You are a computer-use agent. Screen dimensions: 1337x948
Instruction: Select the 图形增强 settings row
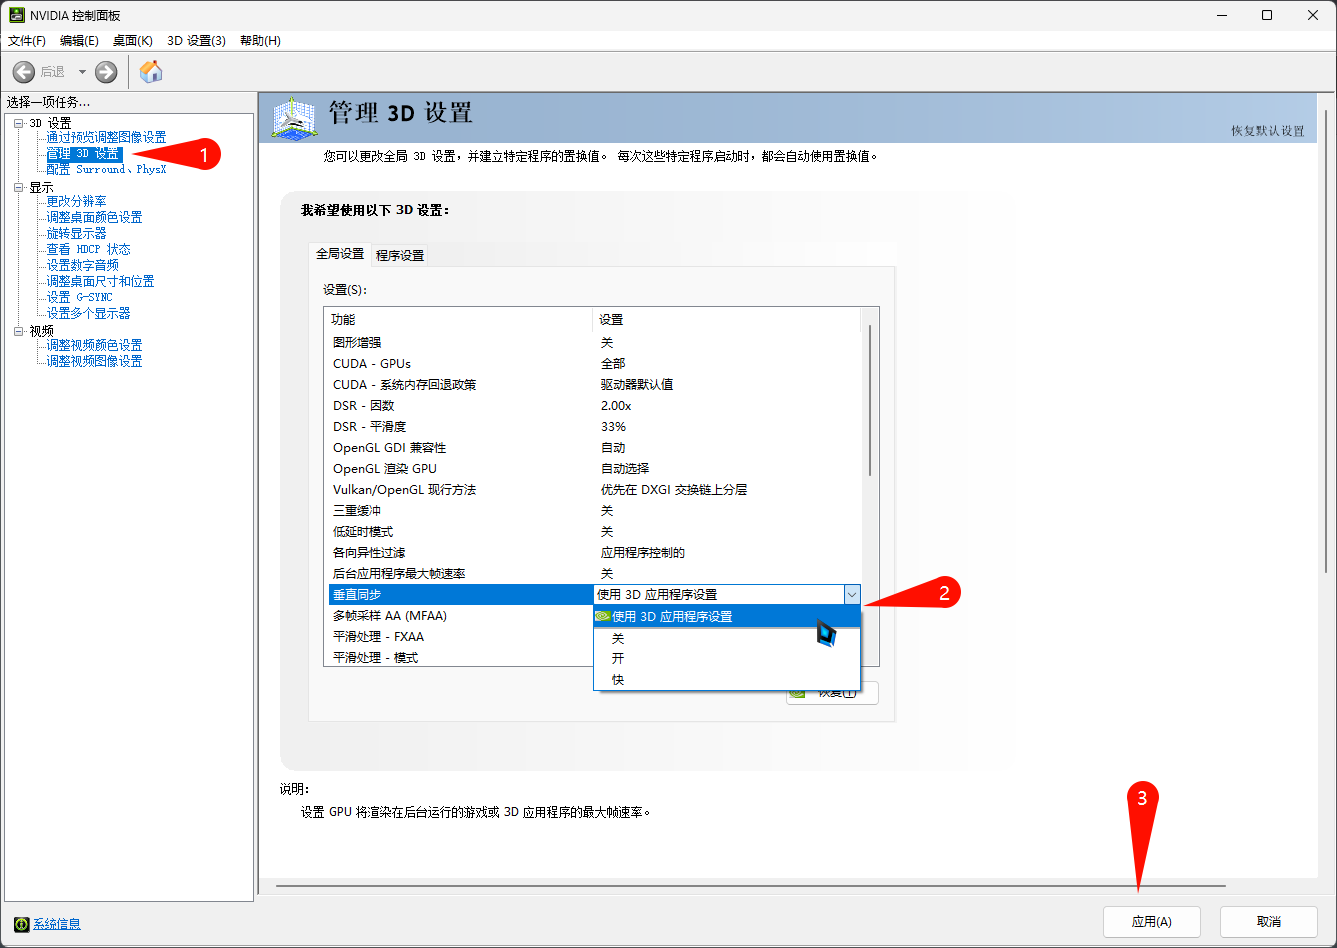tap(594, 342)
